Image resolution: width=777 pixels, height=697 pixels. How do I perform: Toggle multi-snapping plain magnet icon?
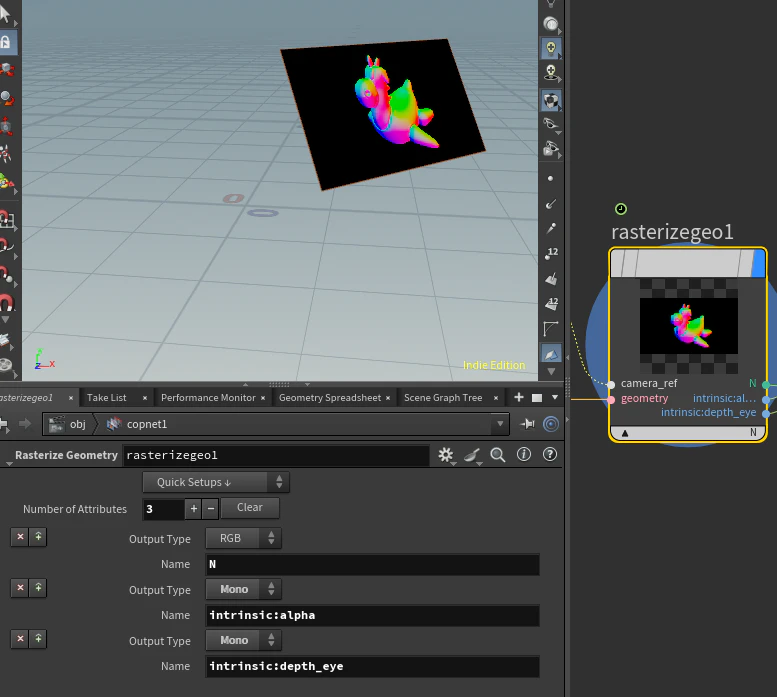pyautogui.click(x=6, y=302)
